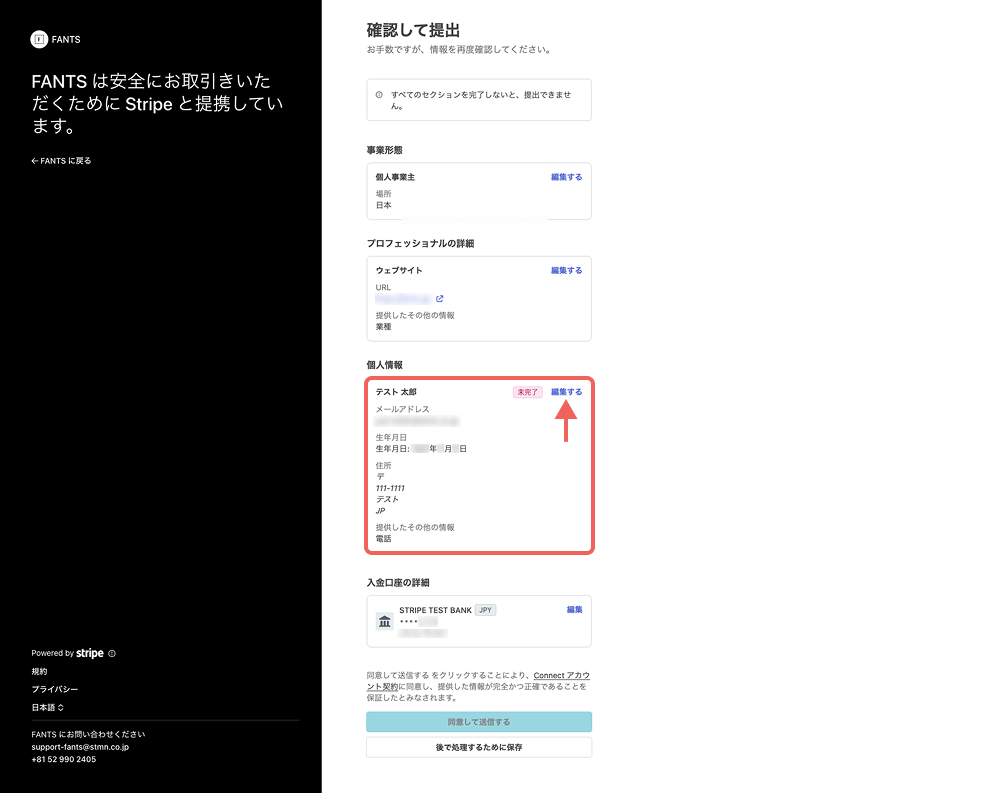Click the 同意して送信する button
The width and height of the screenshot is (982, 793).
coord(479,722)
